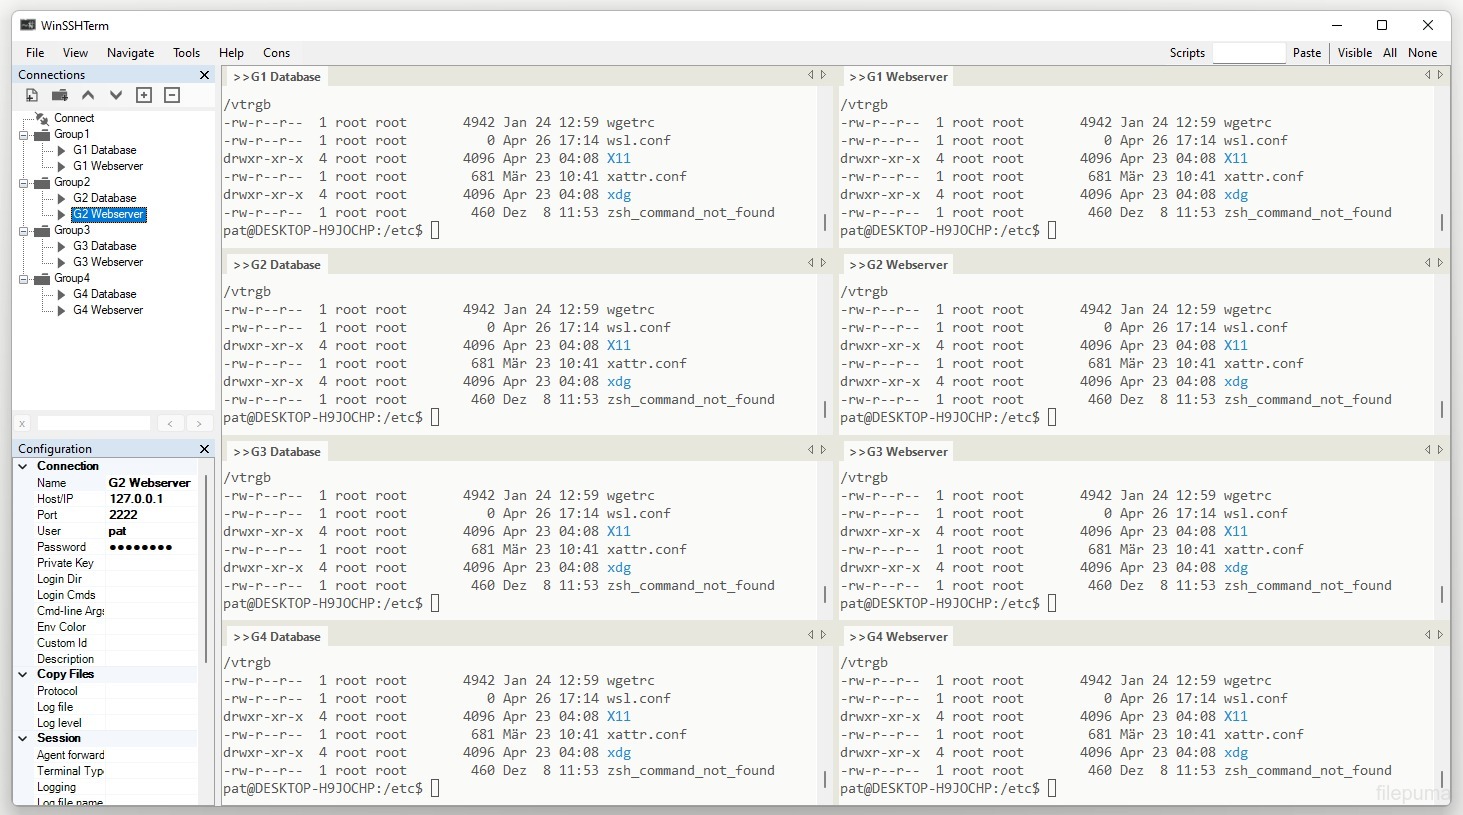Image resolution: width=1463 pixels, height=815 pixels.
Task: Click the Env Color property field
Action: 152,627
